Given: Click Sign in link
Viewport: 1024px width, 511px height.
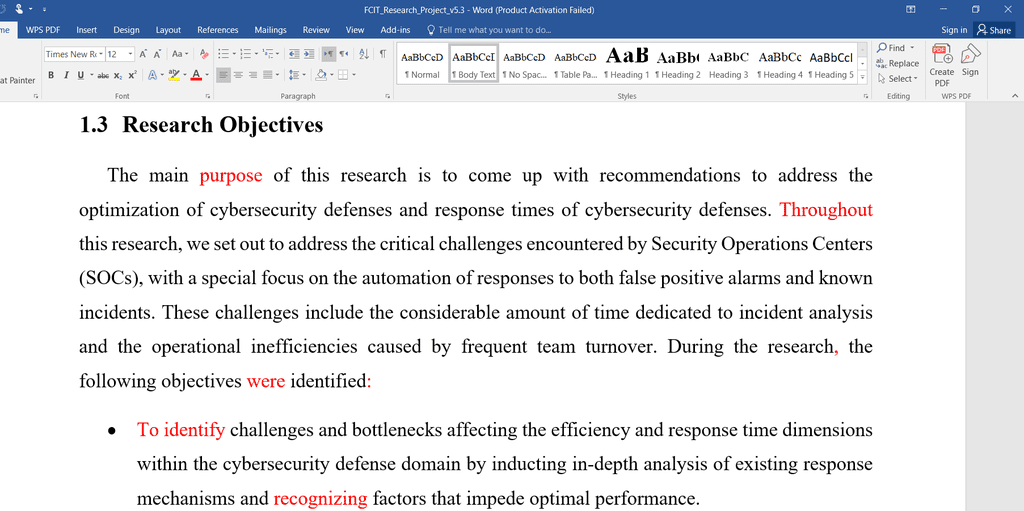Looking at the screenshot, I should point(954,30).
